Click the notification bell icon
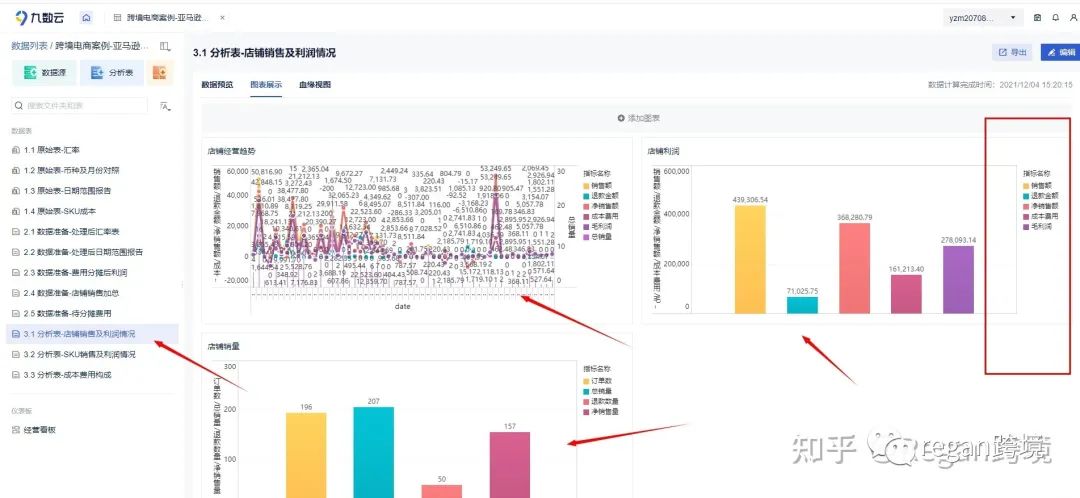 1056,18
